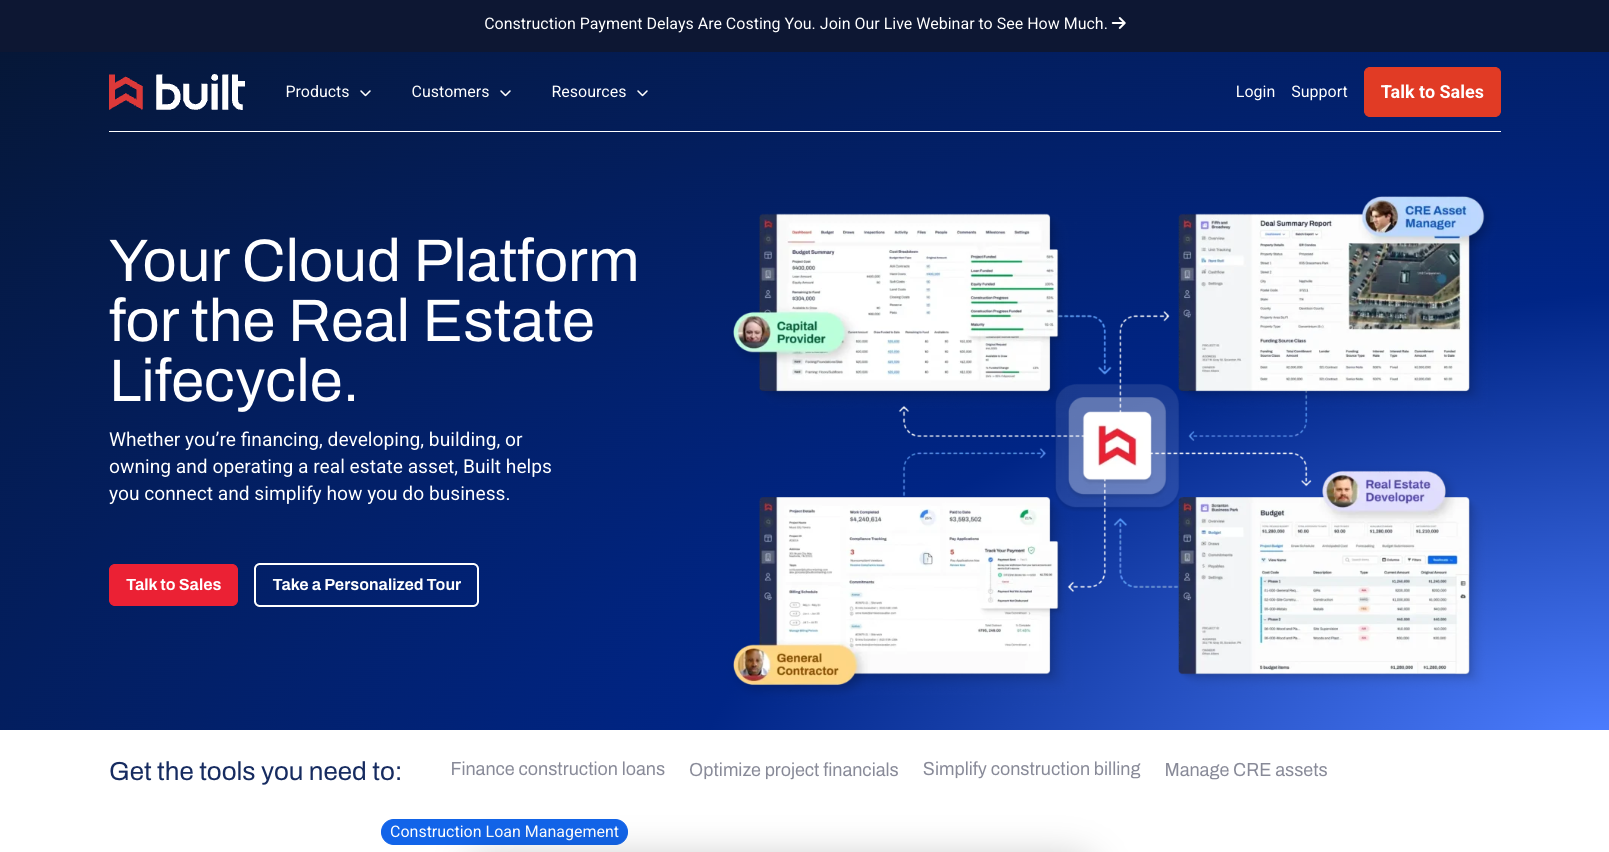Viewport: 1609px width, 852px height.
Task: Select the Optimize project financials tab
Action: click(793, 770)
